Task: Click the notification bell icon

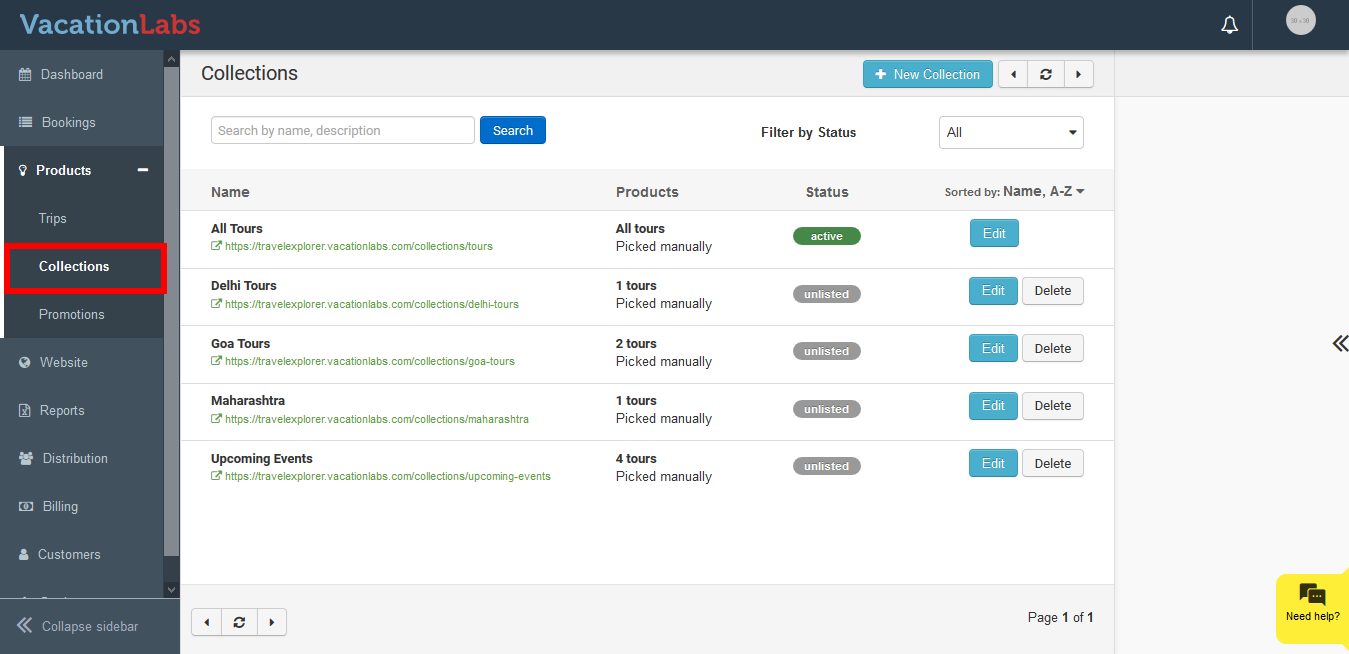Action: (1230, 25)
